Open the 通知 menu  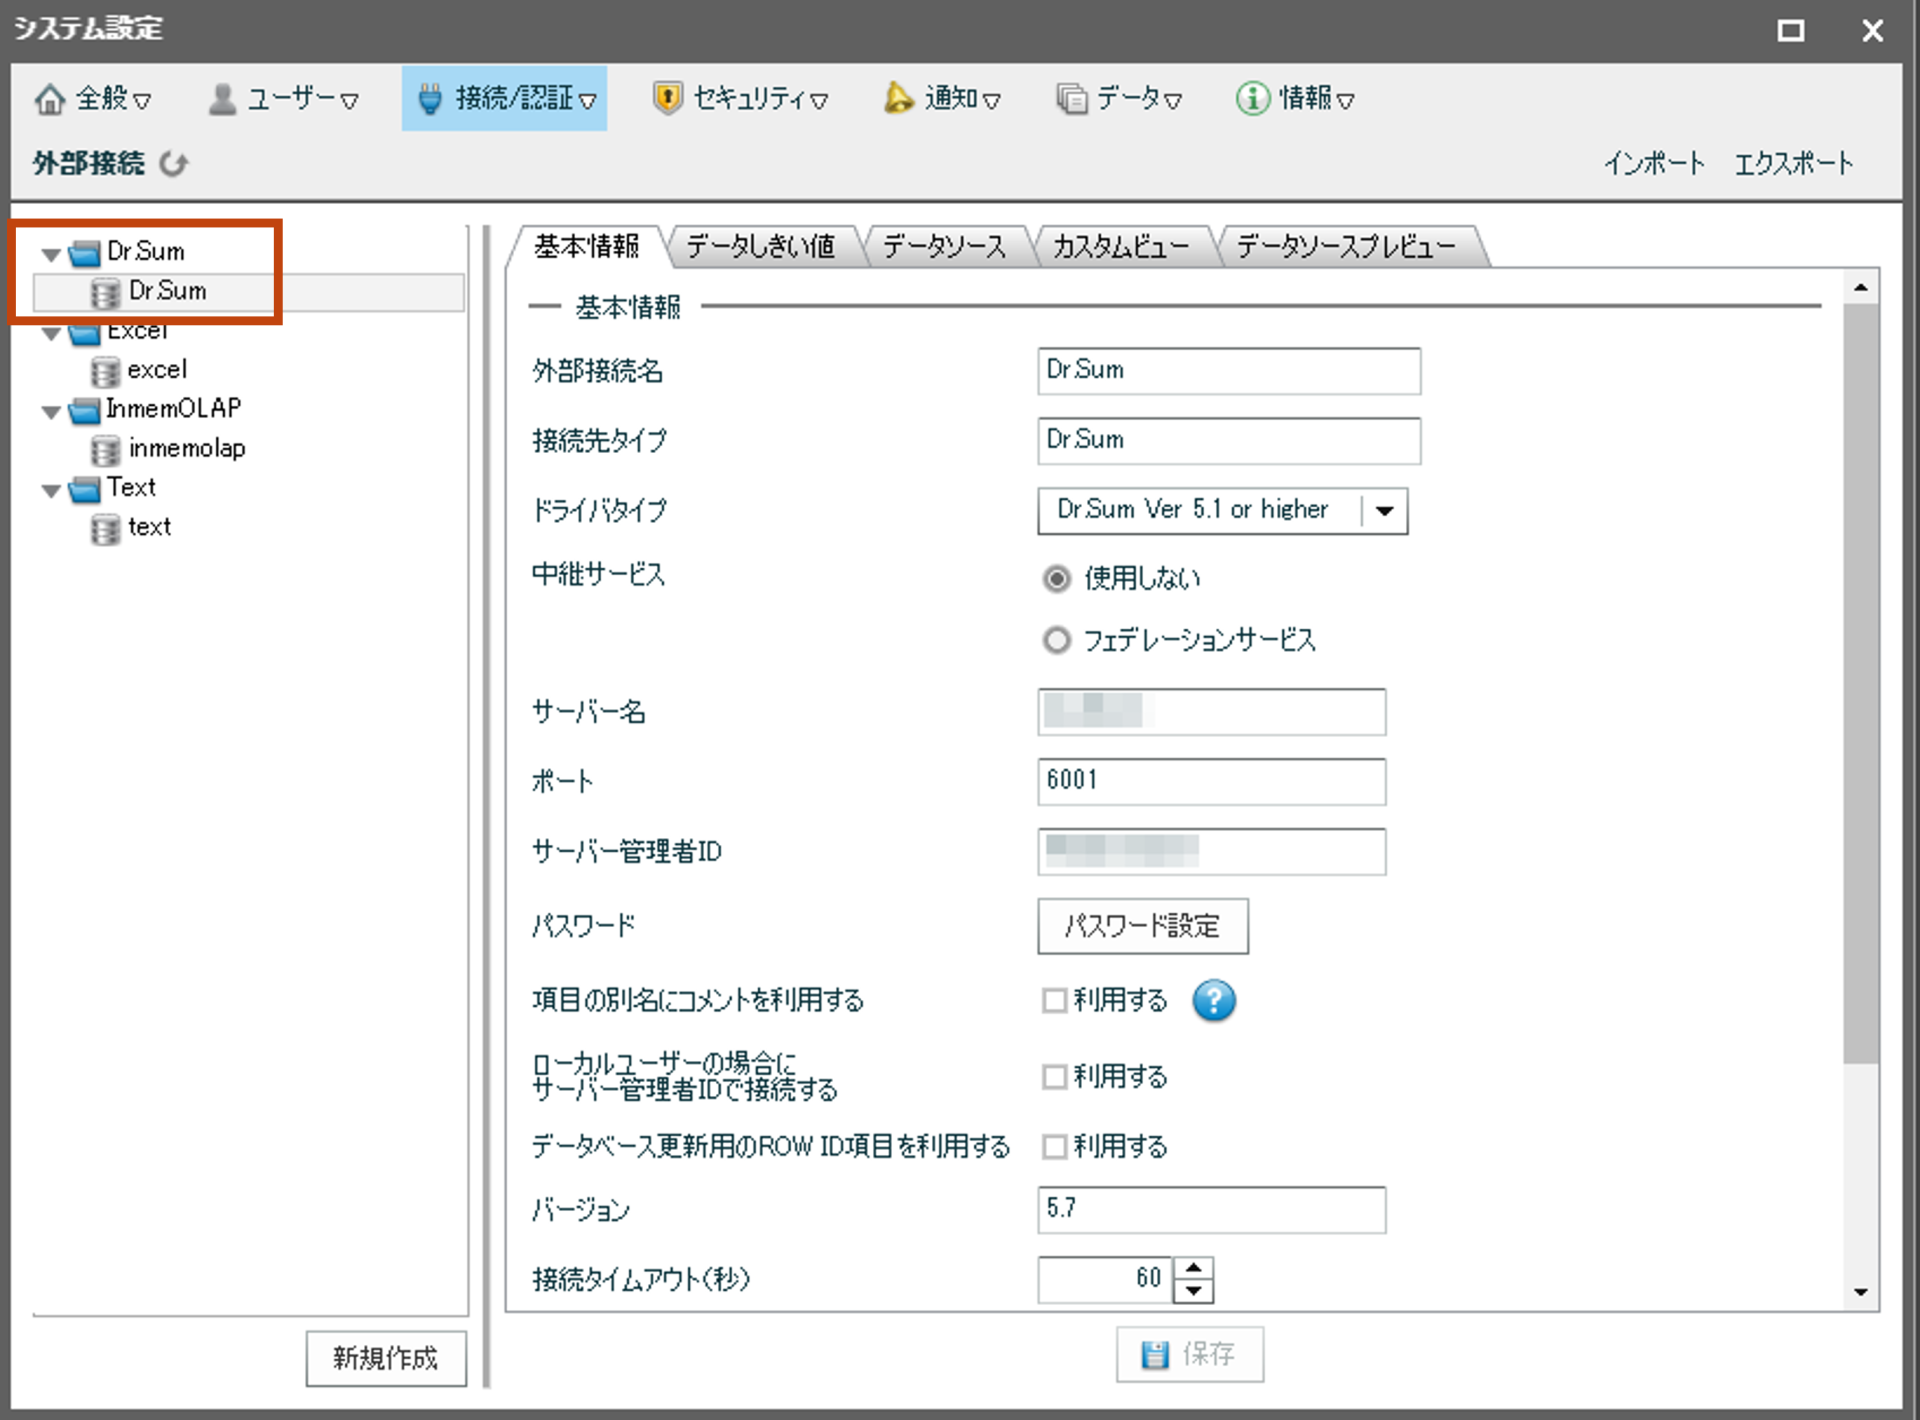point(942,98)
